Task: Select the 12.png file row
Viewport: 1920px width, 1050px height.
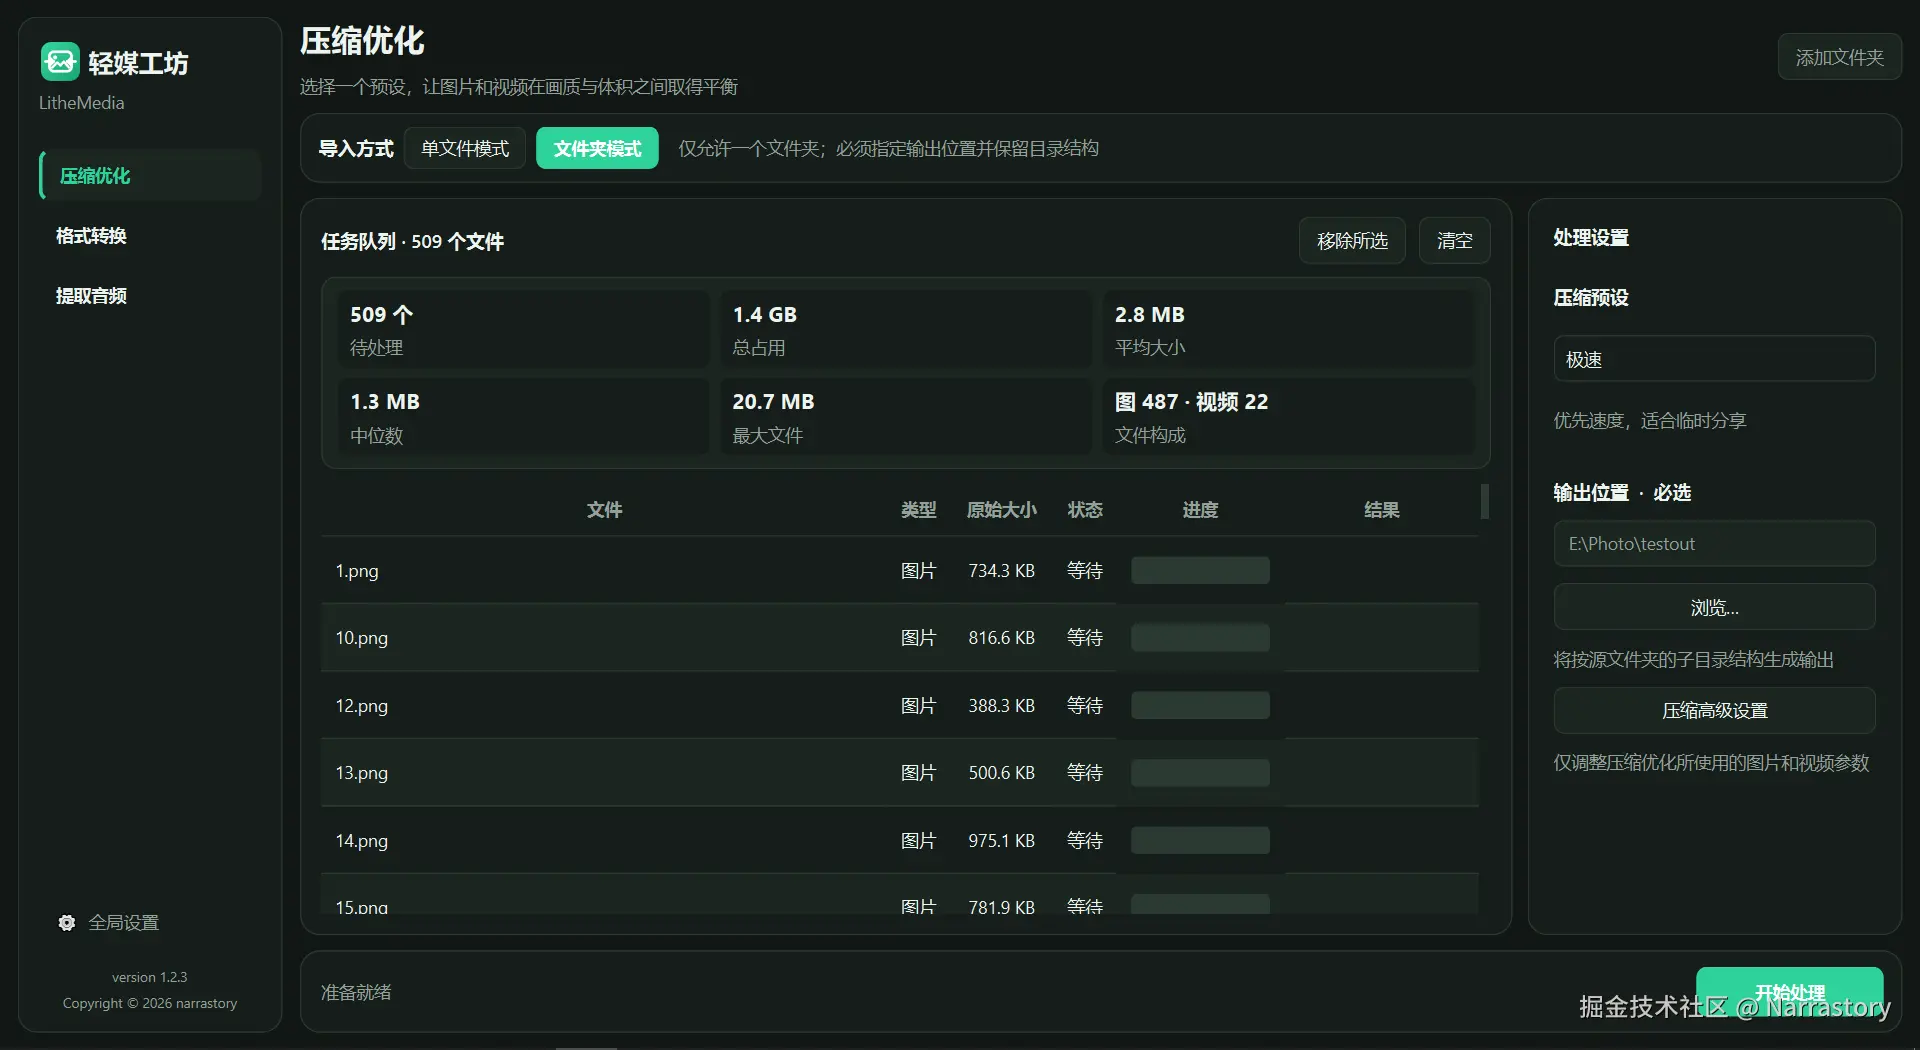Action: pyautogui.click(x=900, y=705)
